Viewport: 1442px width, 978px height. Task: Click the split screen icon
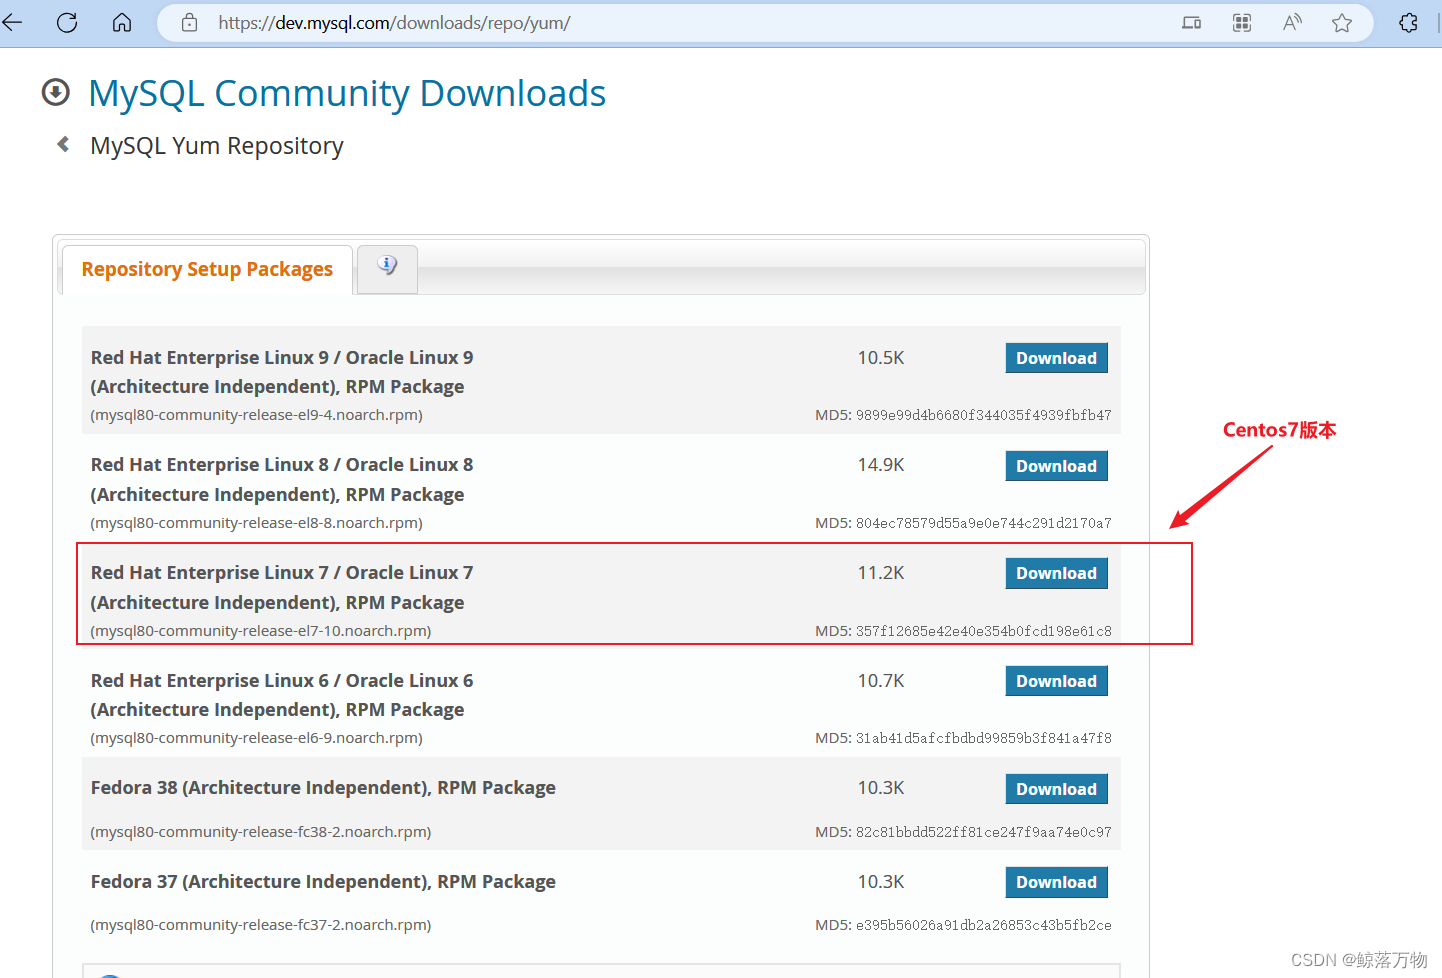pyautogui.click(x=1241, y=22)
